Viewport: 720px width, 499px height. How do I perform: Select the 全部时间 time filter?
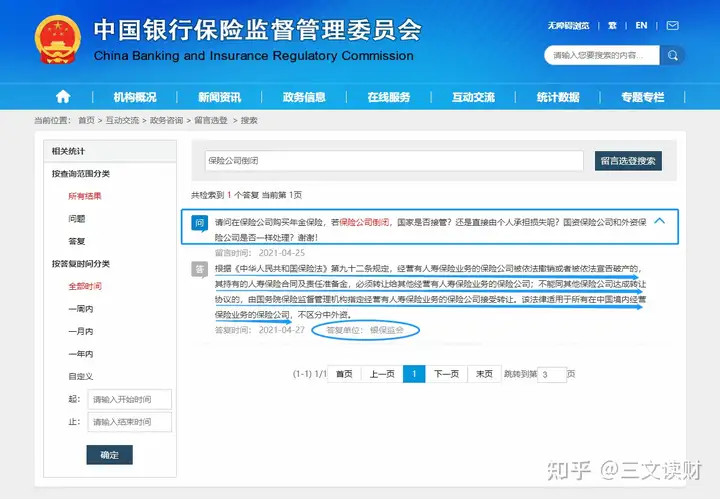tap(84, 286)
